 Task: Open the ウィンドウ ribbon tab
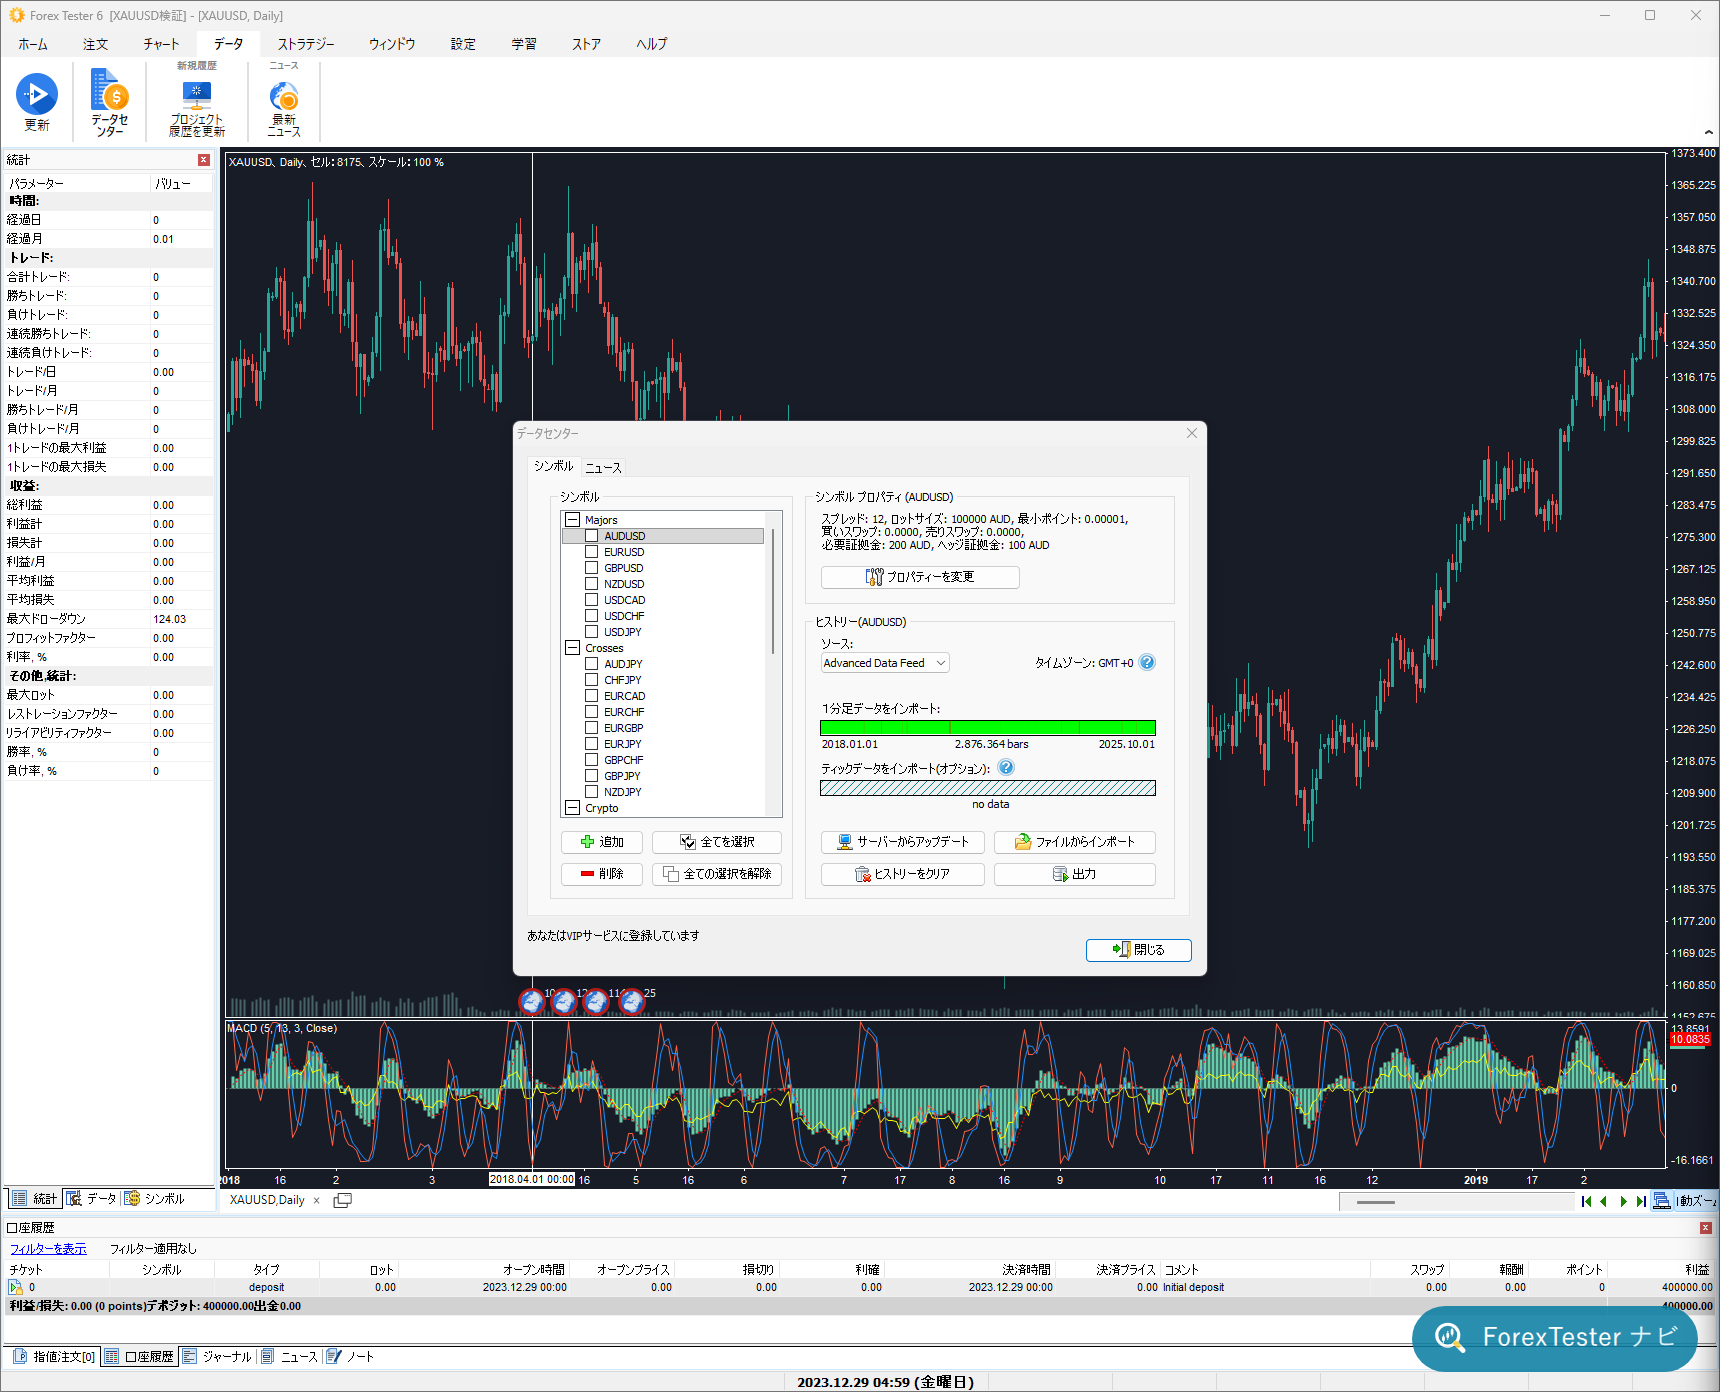point(392,44)
